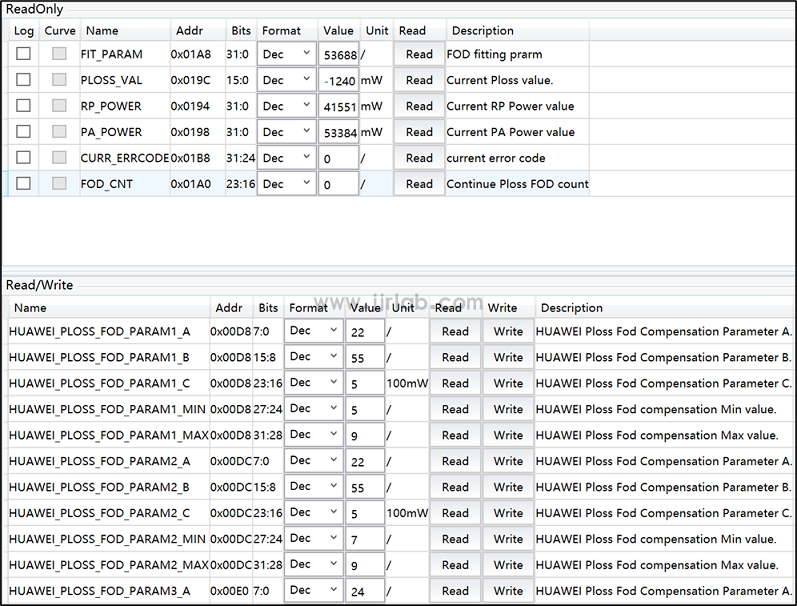Open the Format dropdown for FIT_PARAM
The image size is (797, 606).
point(287,54)
